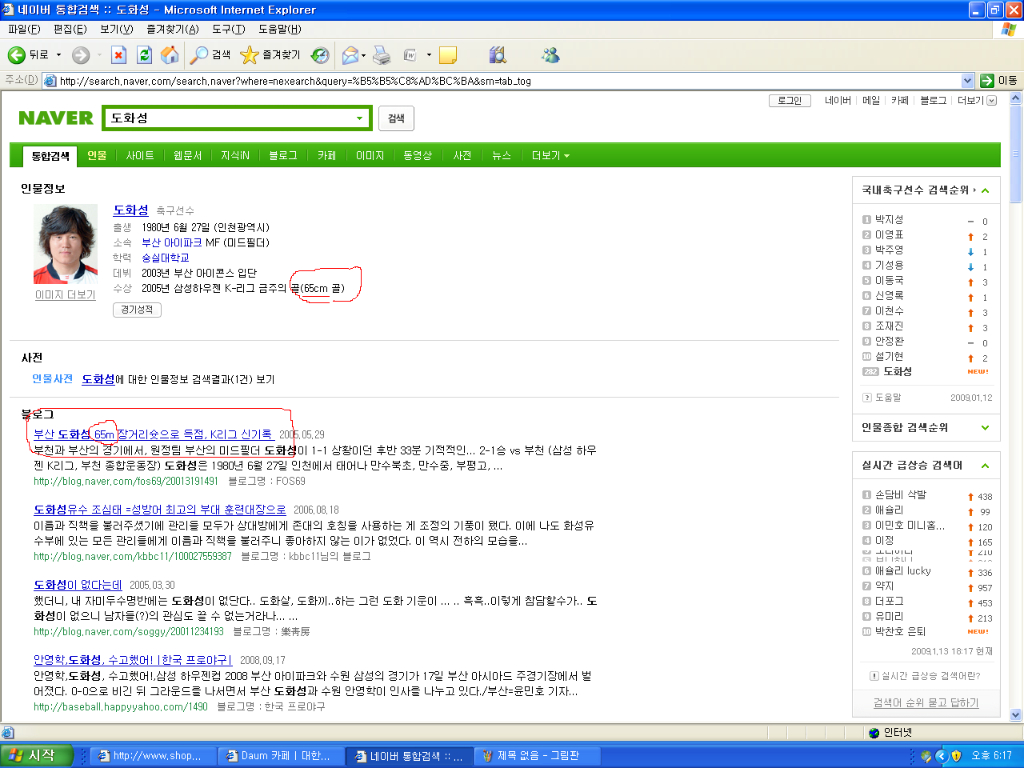Viewport: 1024px width, 768px height.
Task: Click the IE Forward arrow icon
Action: click(x=80, y=56)
